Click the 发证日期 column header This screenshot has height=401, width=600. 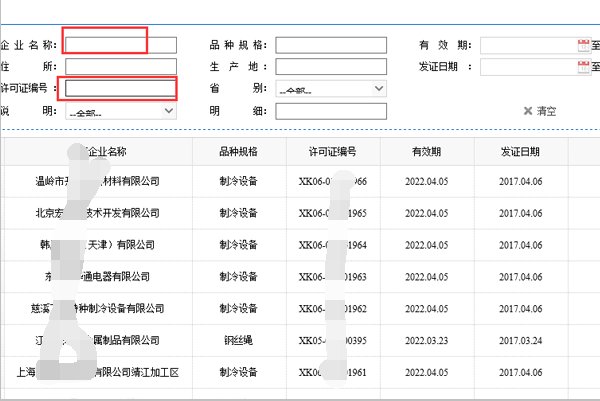tap(520, 152)
